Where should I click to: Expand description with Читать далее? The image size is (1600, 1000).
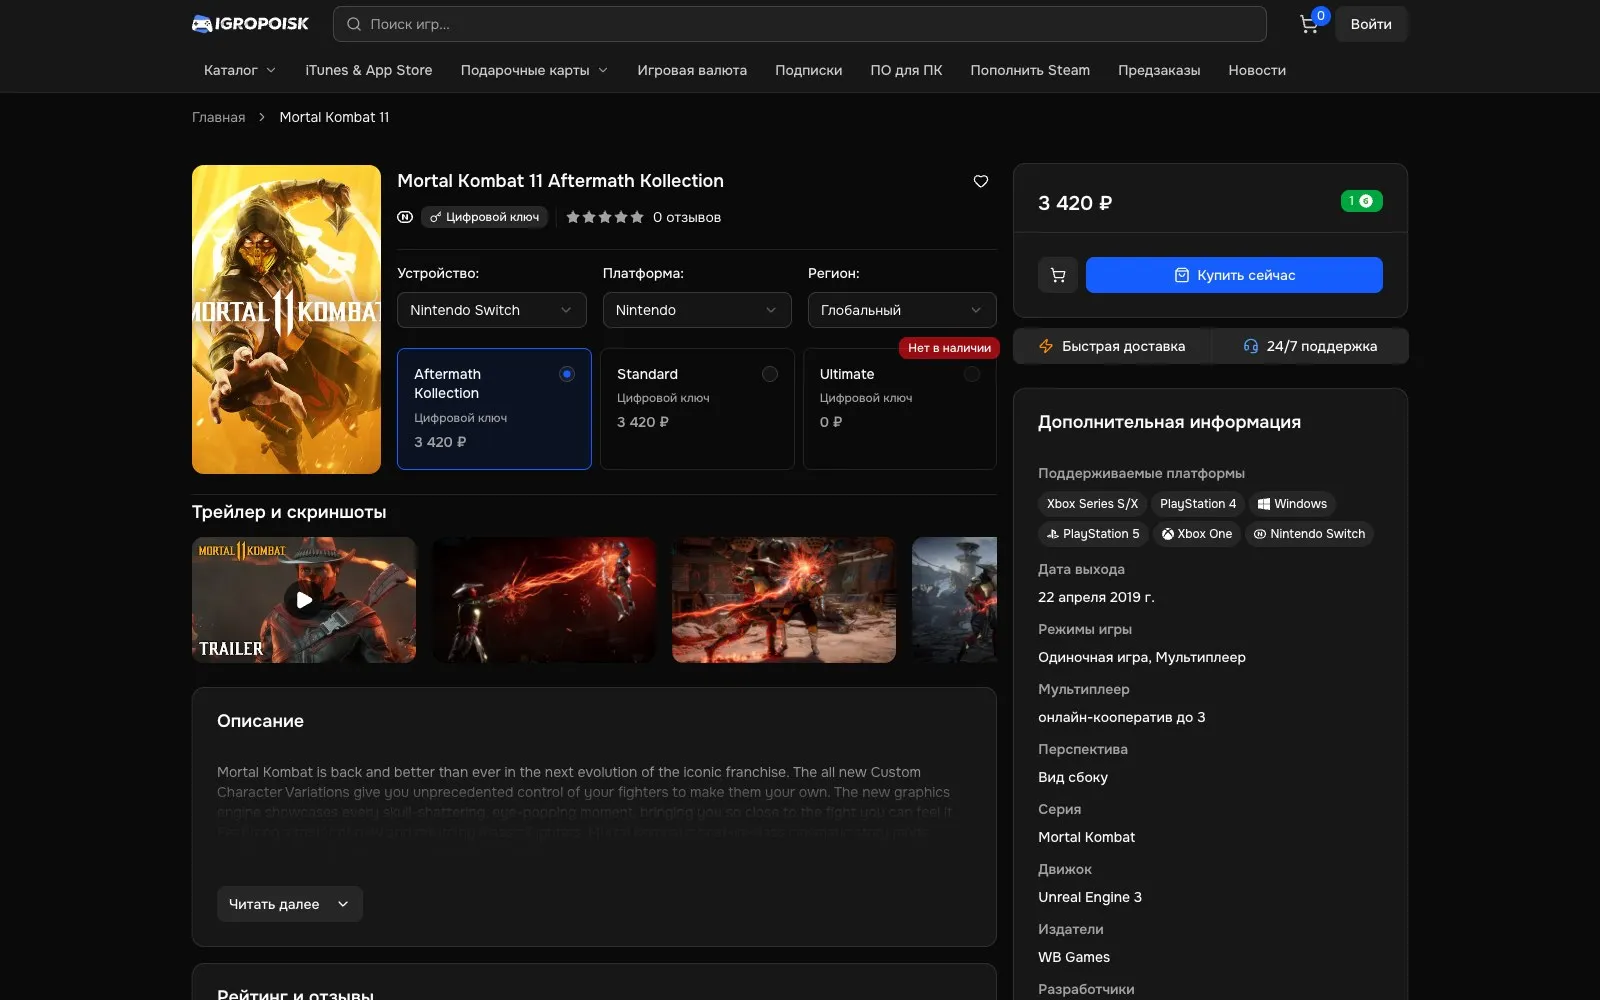(x=289, y=904)
